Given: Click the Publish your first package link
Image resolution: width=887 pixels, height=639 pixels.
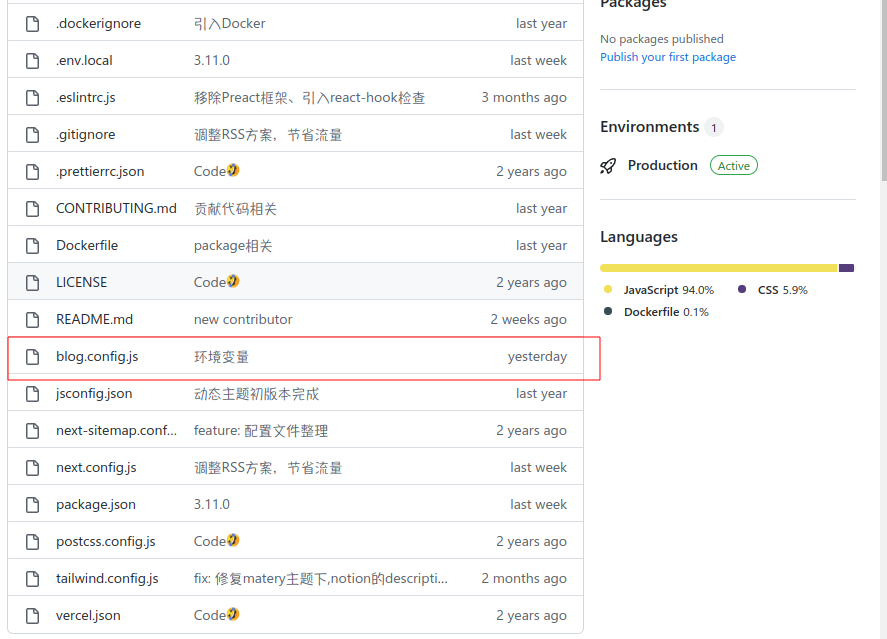Looking at the screenshot, I should pos(668,57).
